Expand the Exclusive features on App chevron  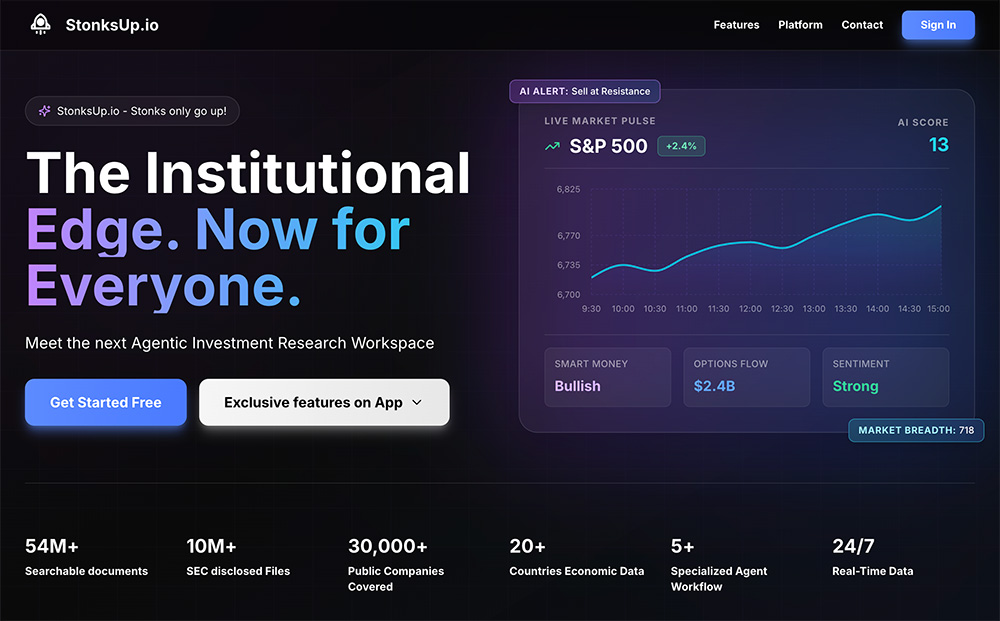[x=417, y=403]
